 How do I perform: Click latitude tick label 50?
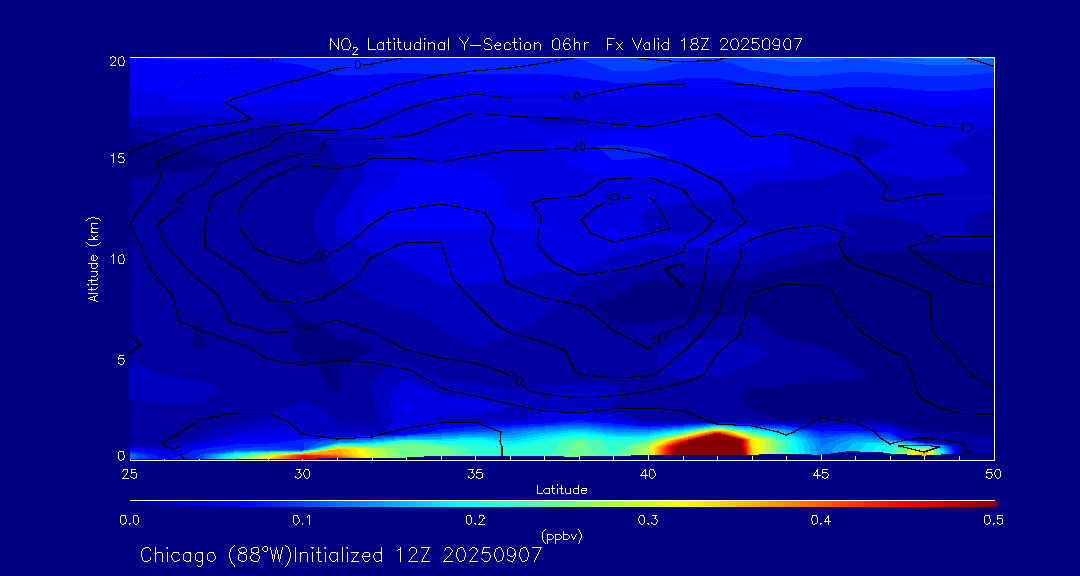994,472
